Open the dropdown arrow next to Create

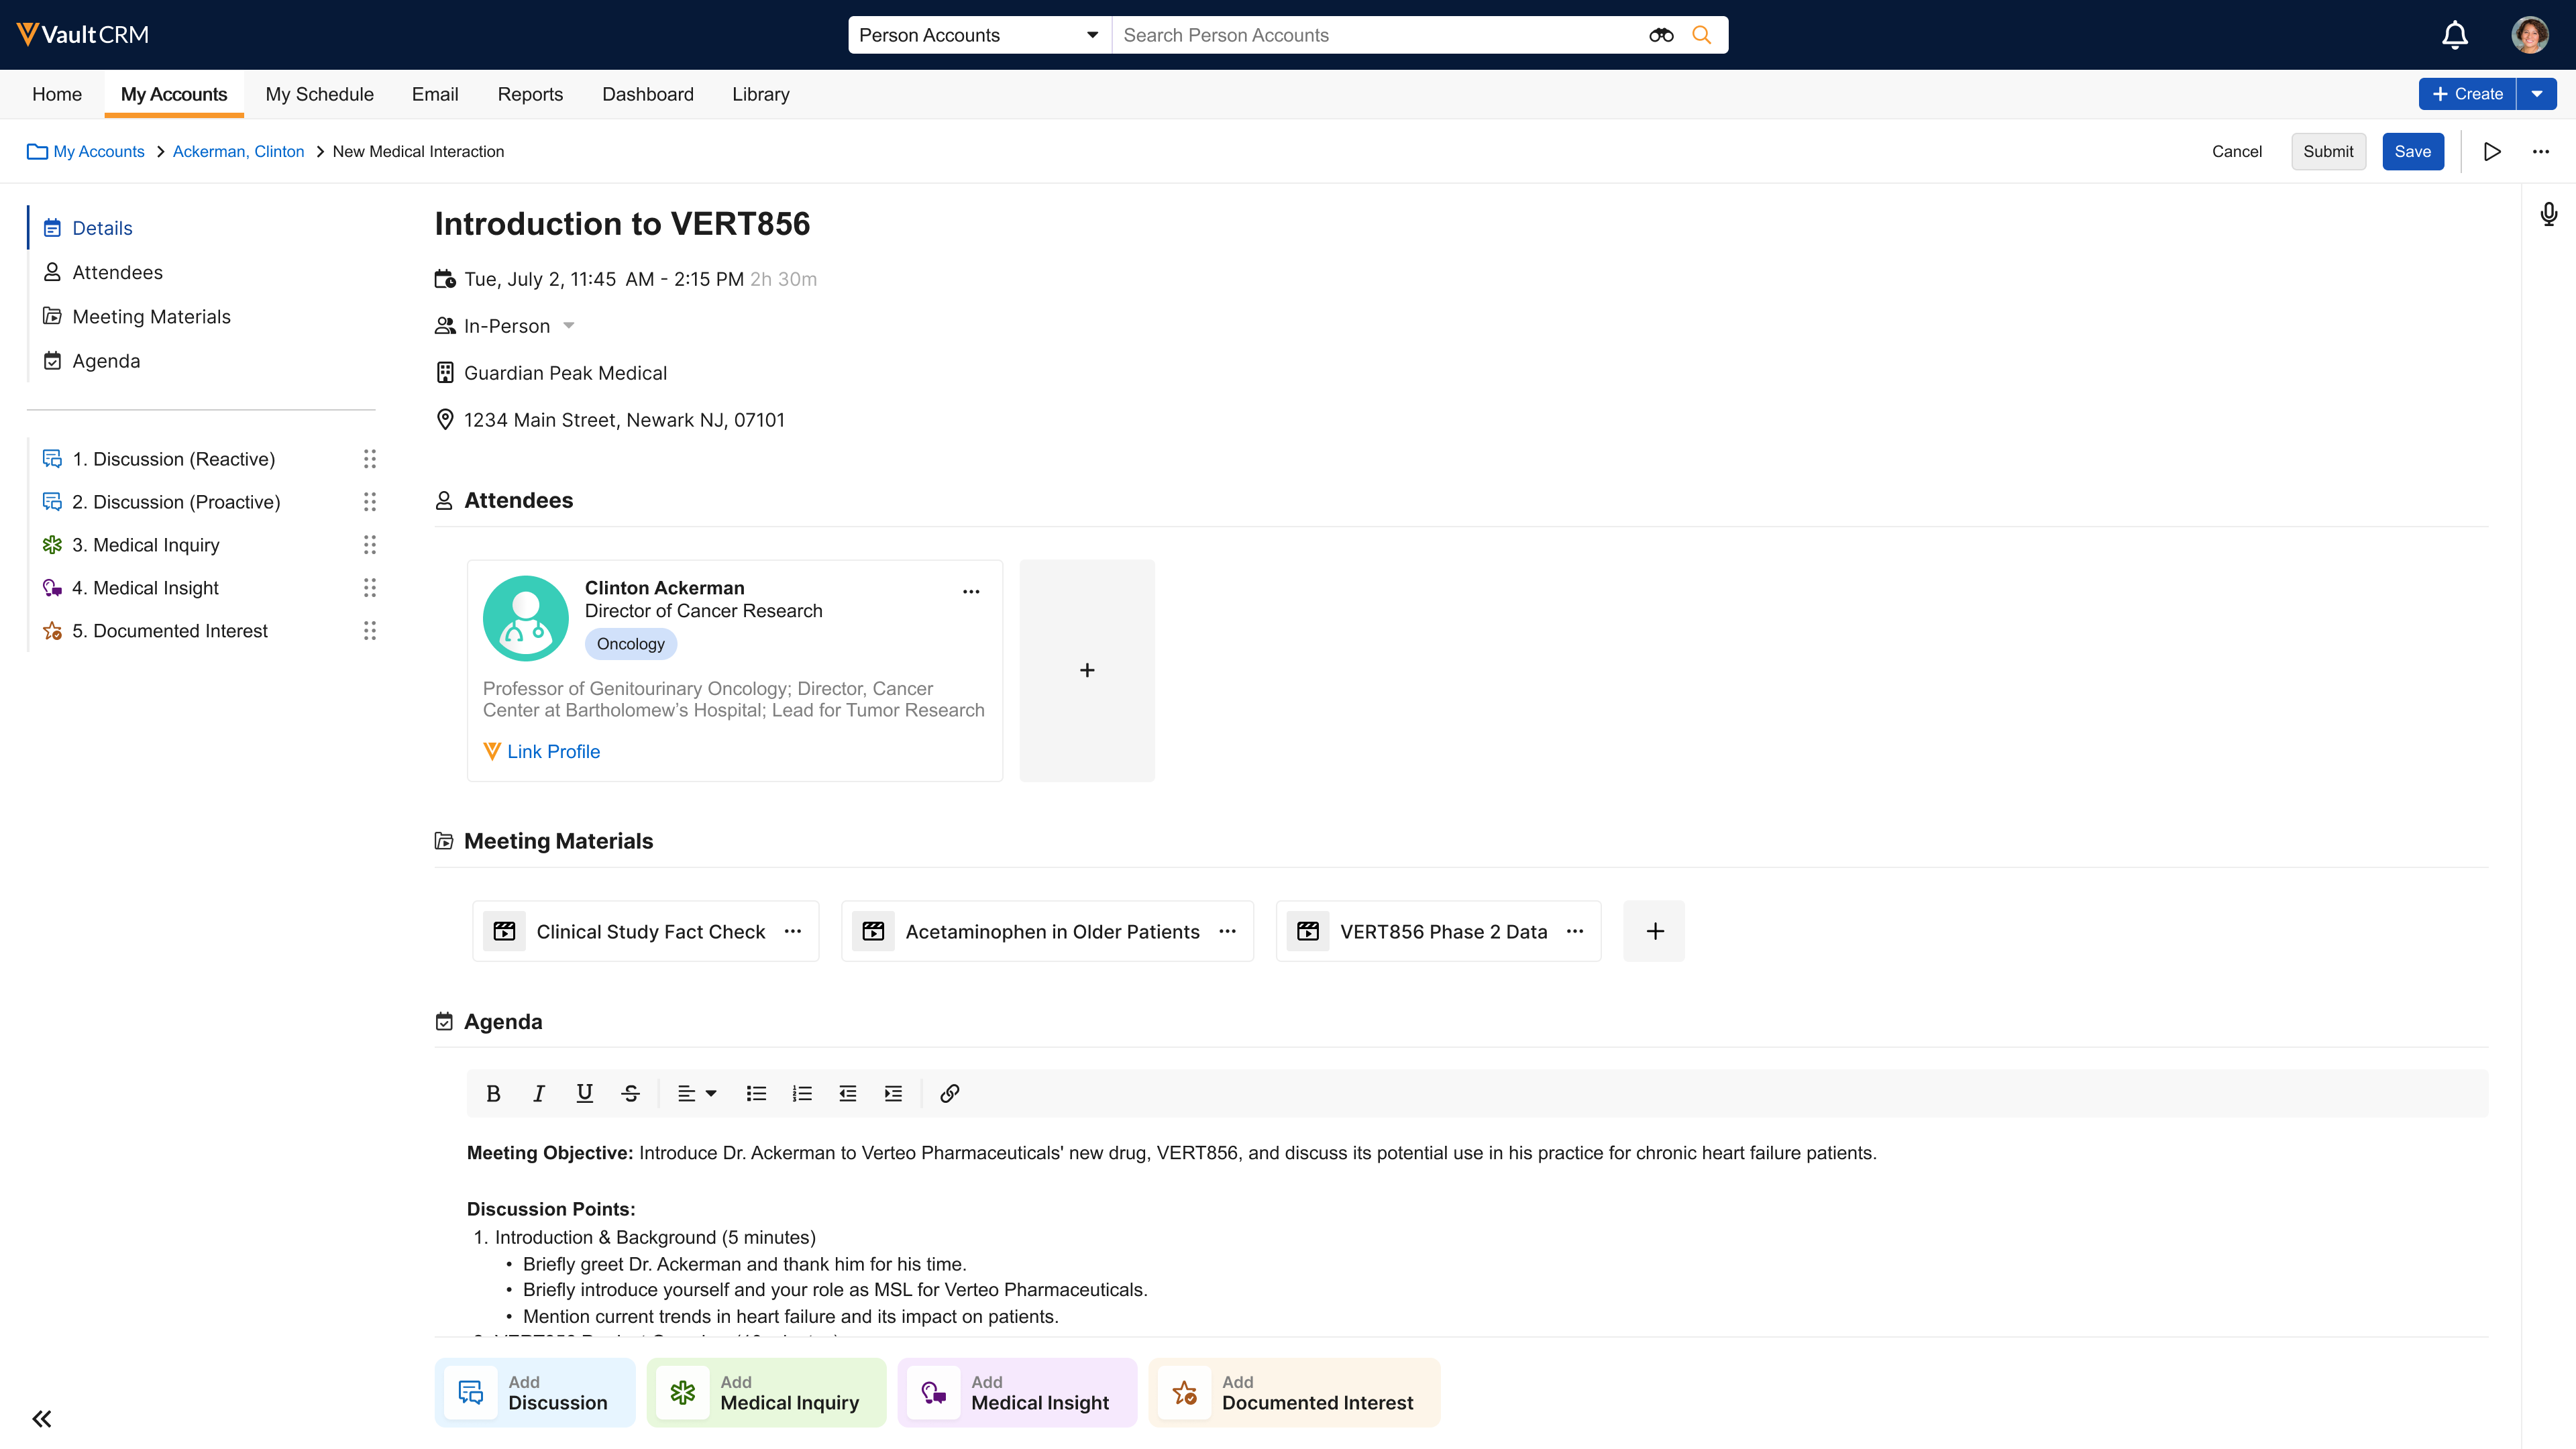[x=2537, y=94]
